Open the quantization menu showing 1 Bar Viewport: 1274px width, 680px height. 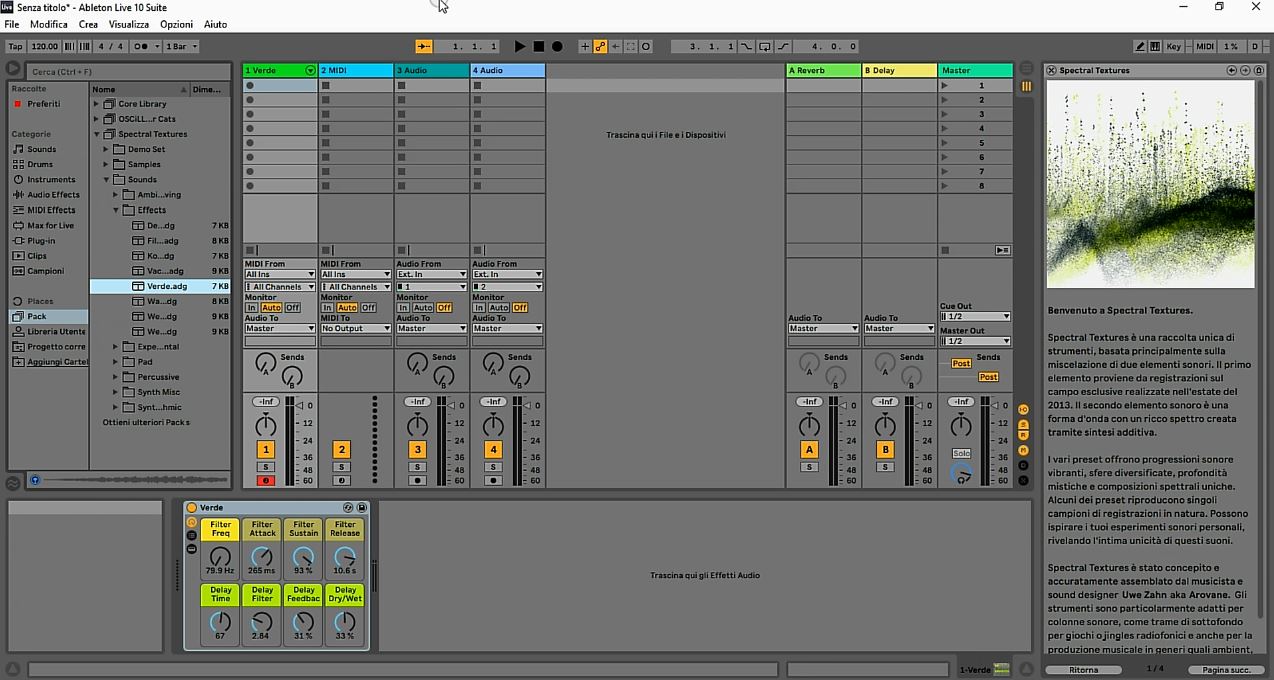(181, 46)
